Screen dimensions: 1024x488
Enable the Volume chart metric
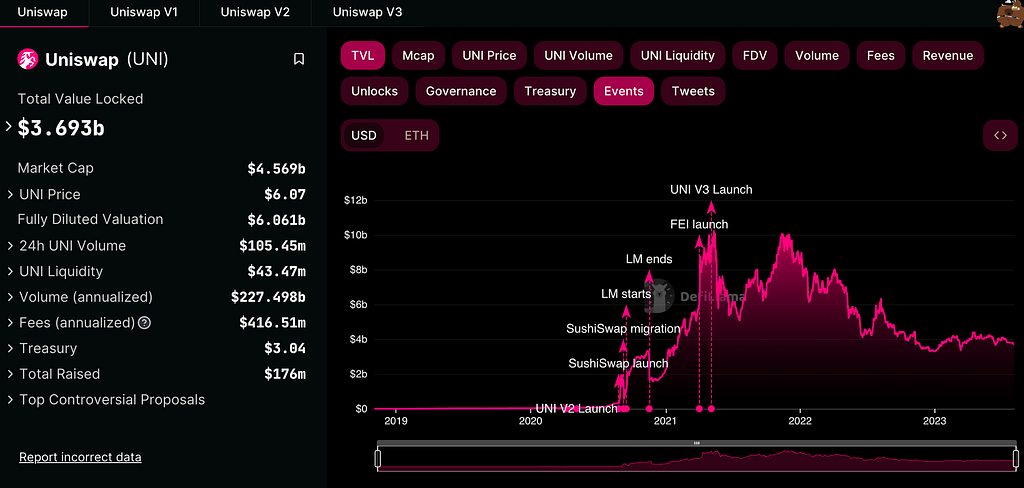pyautogui.click(x=817, y=56)
